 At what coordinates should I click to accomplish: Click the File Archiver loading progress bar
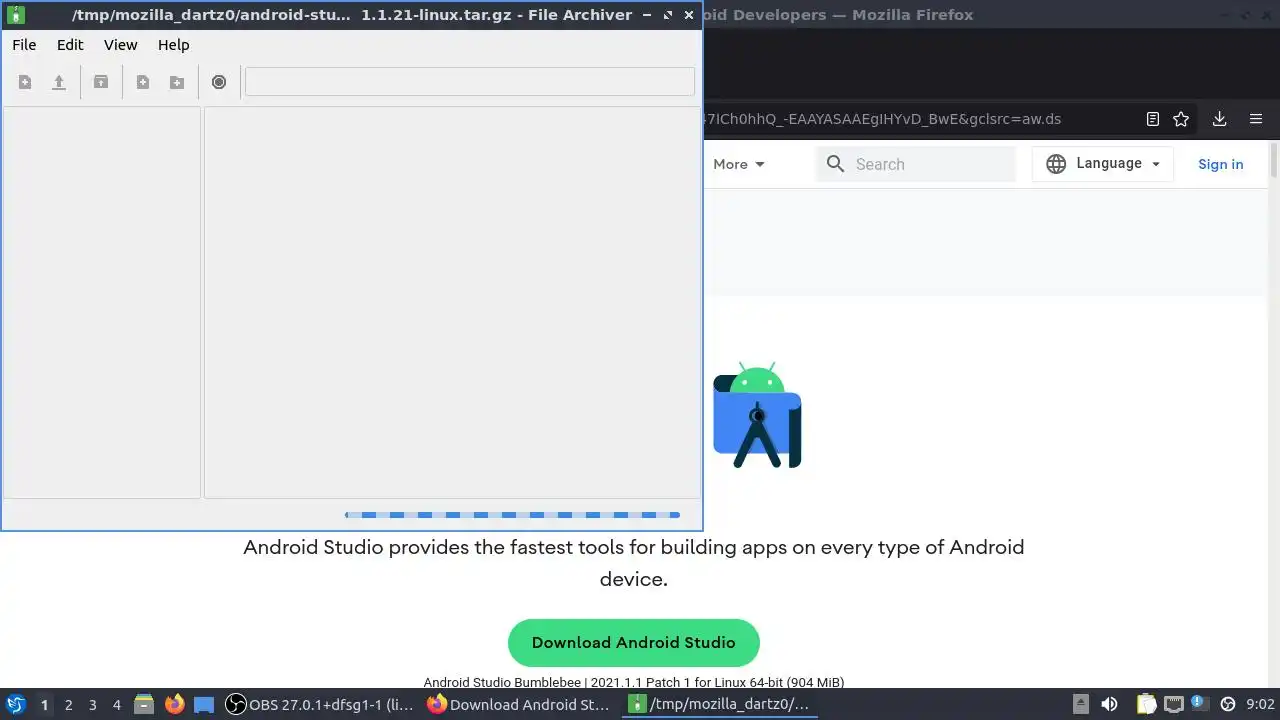[512, 515]
